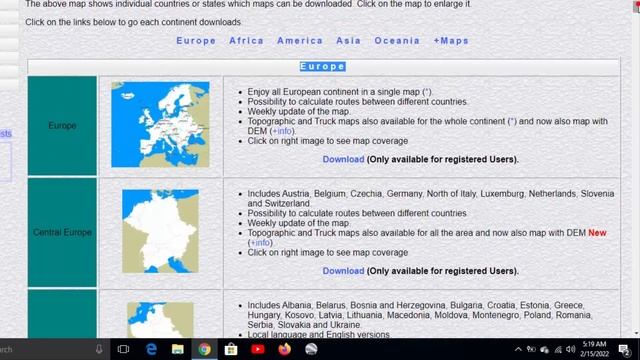The width and height of the screenshot is (640, 360).
Task: Click Download link for Central Europe map
Action: pos(343,271)
